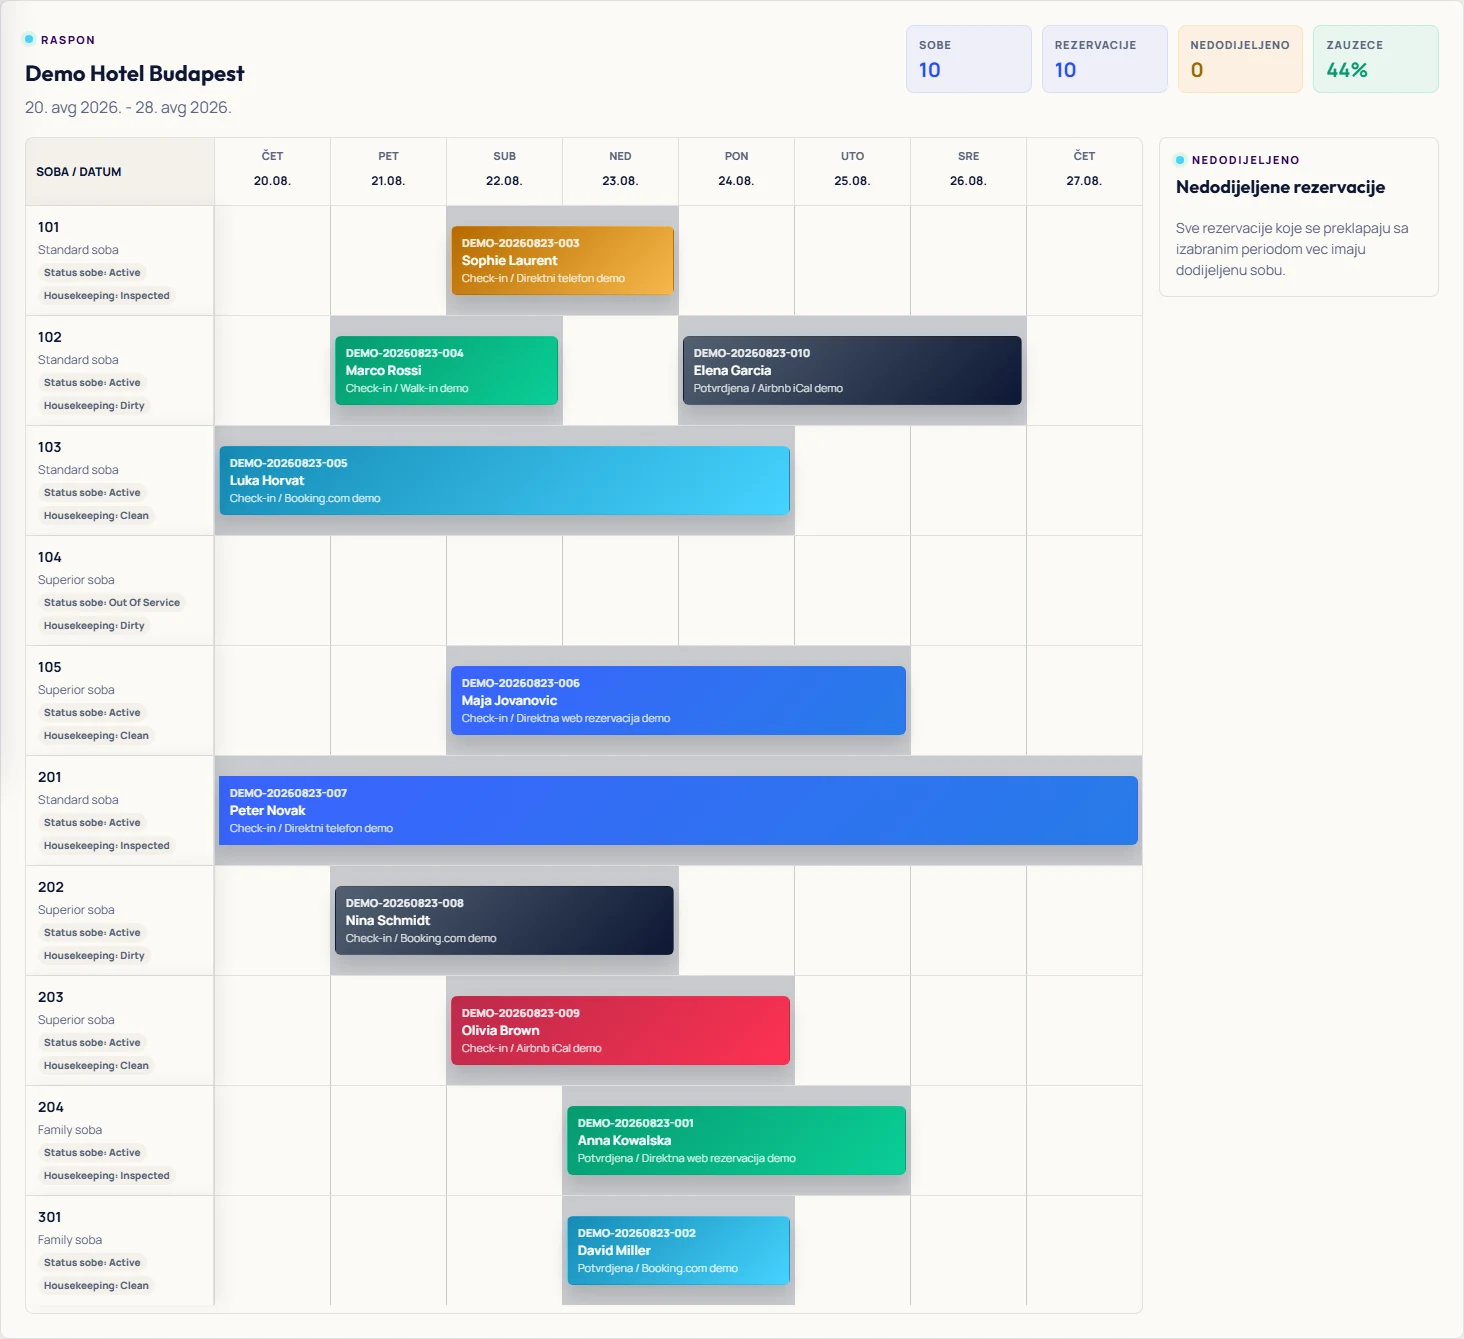Open Nina Schmidt booking block

click(x=504, y=920)
